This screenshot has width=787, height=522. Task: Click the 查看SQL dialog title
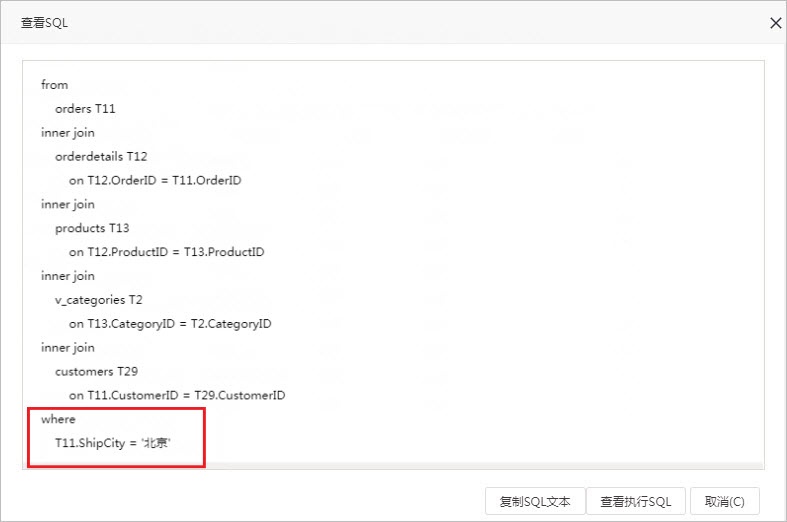[x=44, y=23]
